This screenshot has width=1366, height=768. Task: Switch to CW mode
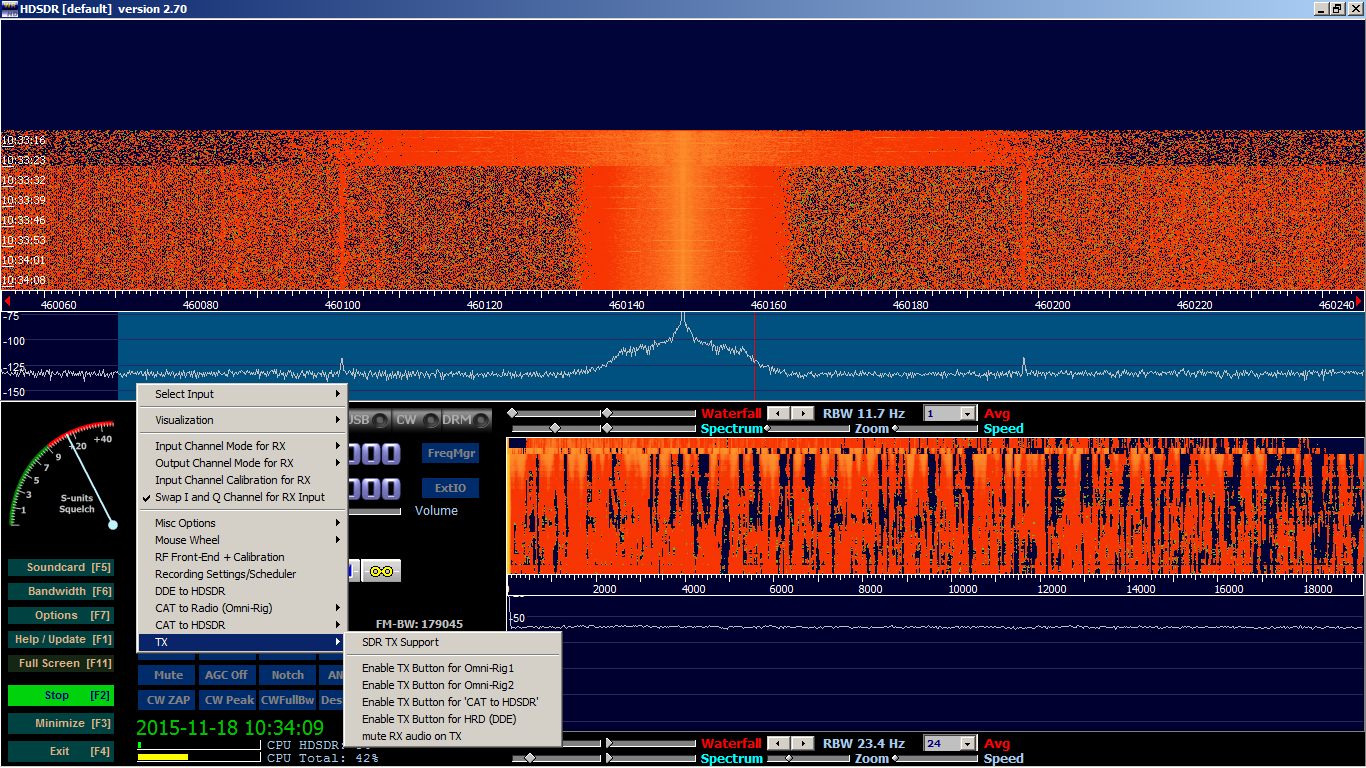pyautogui.click(x=417, y=420)
